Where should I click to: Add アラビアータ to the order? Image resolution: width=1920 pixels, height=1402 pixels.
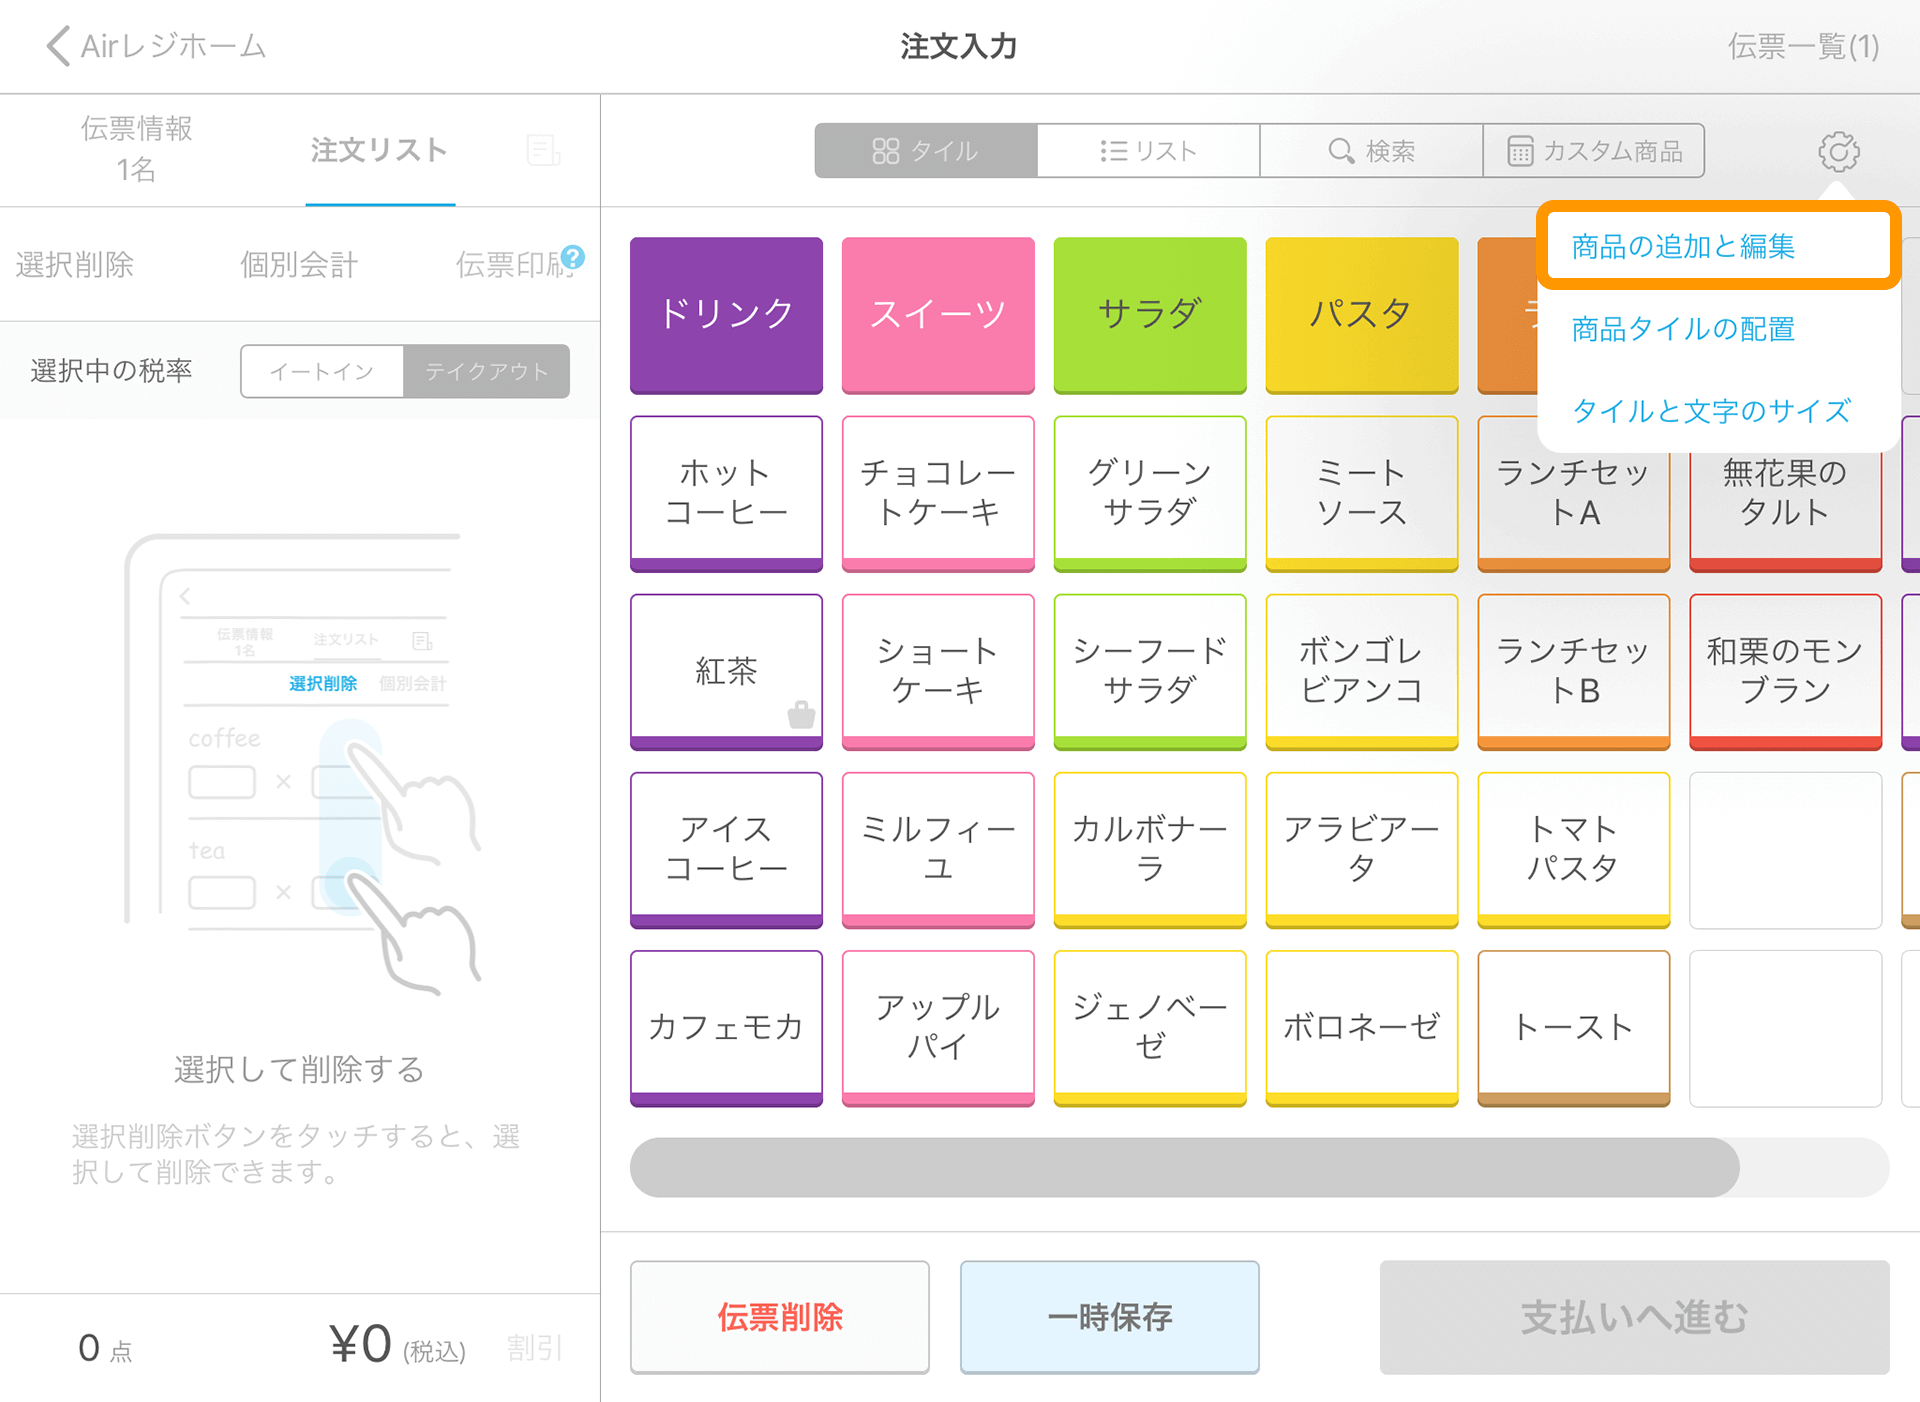(1362, 849)
